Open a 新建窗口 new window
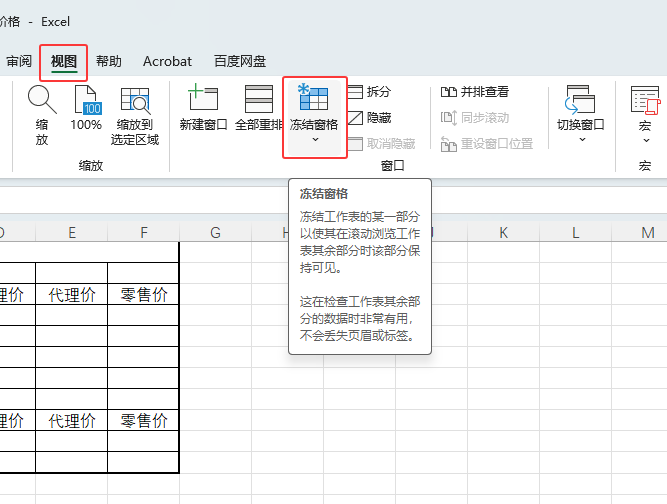The image size is (667, 504). point(203,98)
